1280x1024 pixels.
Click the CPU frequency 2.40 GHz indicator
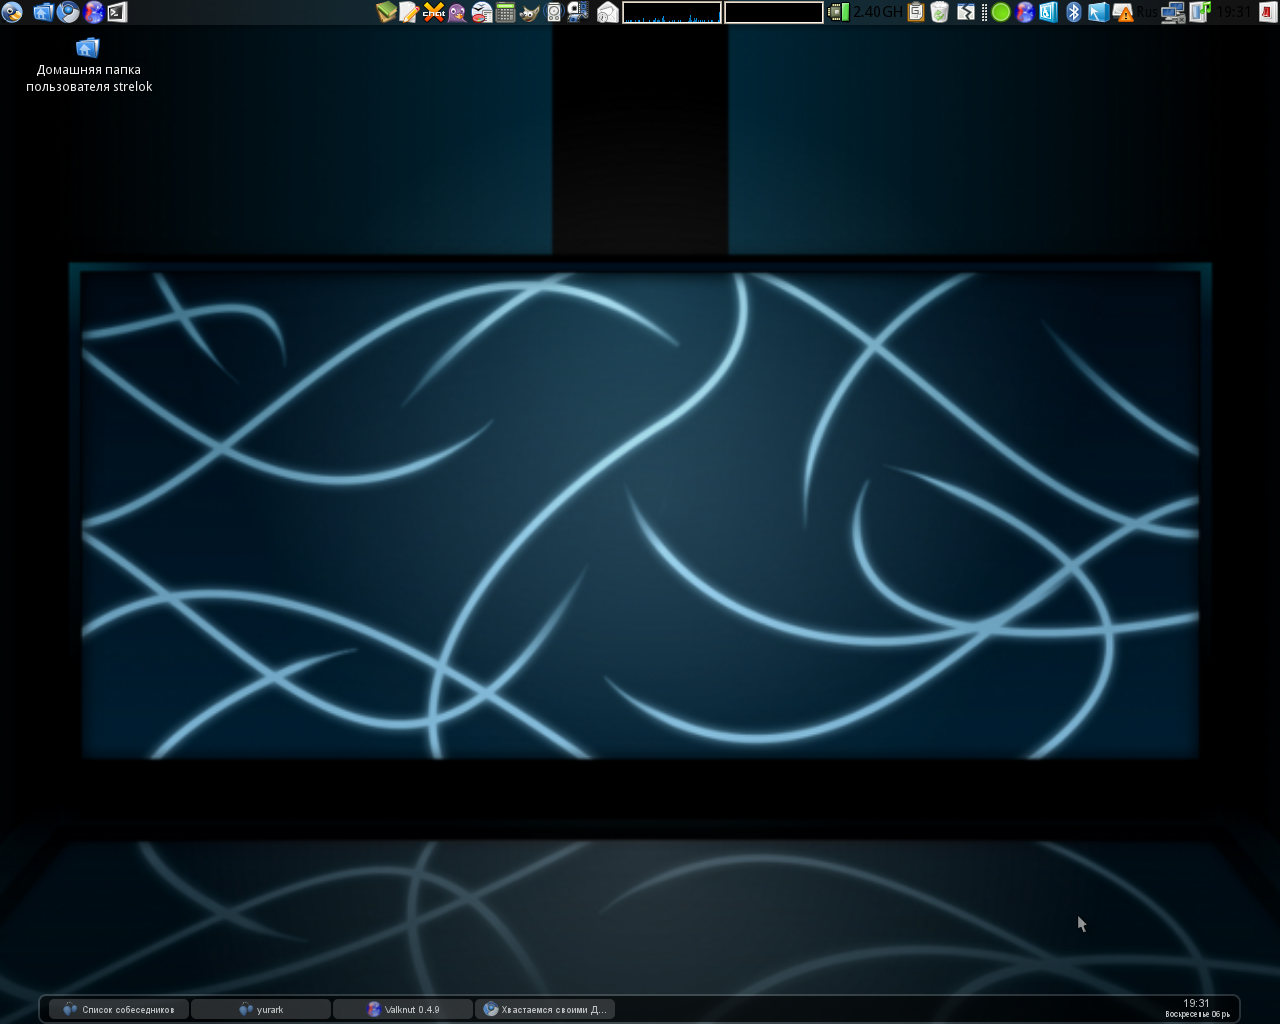(x=866, y=12)
